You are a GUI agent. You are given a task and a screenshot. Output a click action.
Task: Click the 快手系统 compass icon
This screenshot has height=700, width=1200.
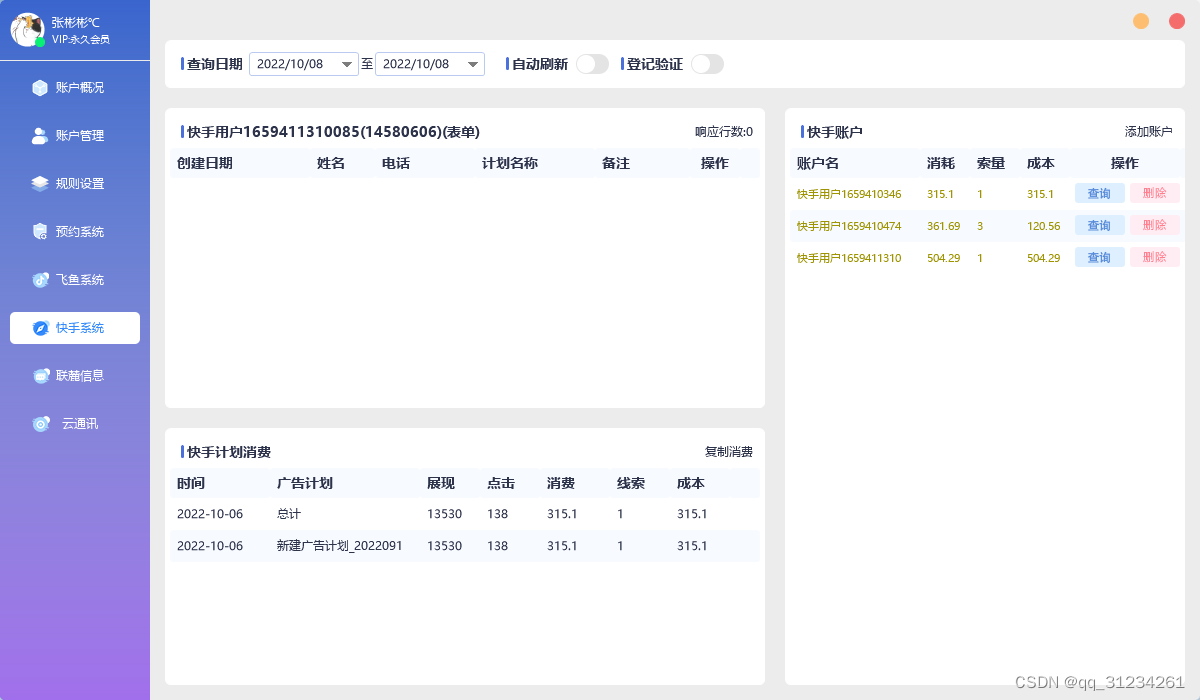pos(40,328)
